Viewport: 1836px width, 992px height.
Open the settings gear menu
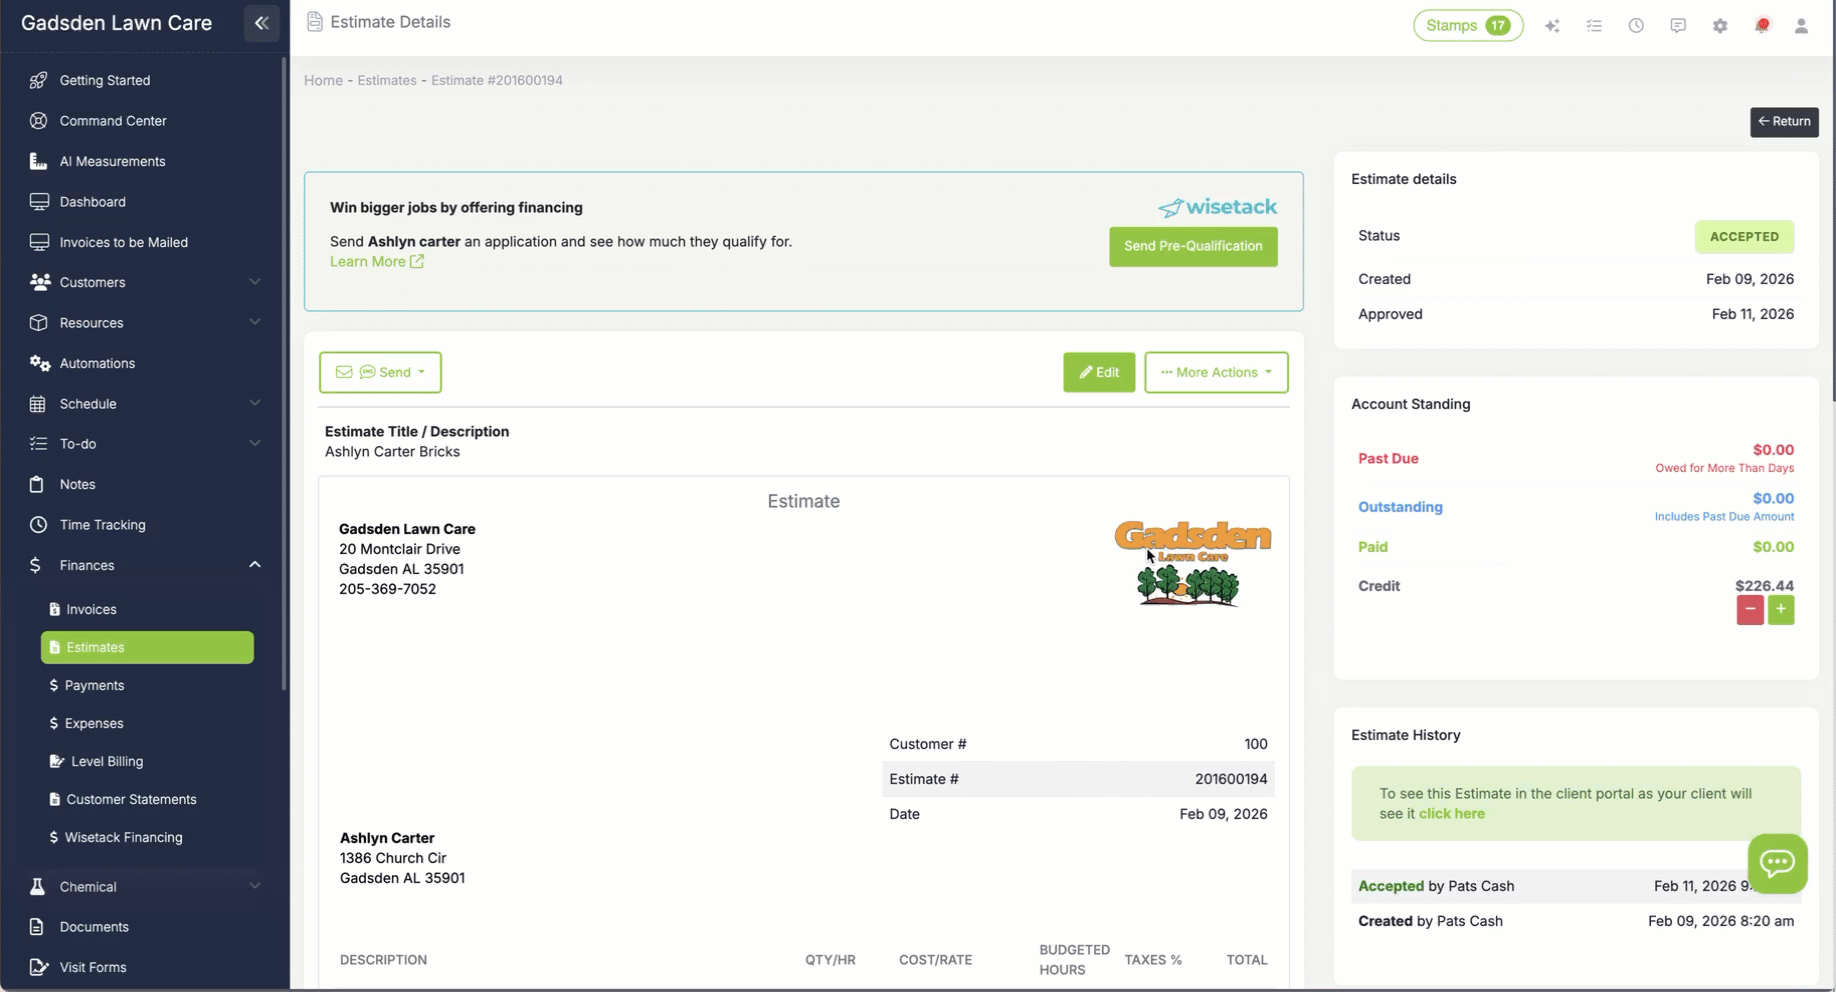pos(1720,25)
